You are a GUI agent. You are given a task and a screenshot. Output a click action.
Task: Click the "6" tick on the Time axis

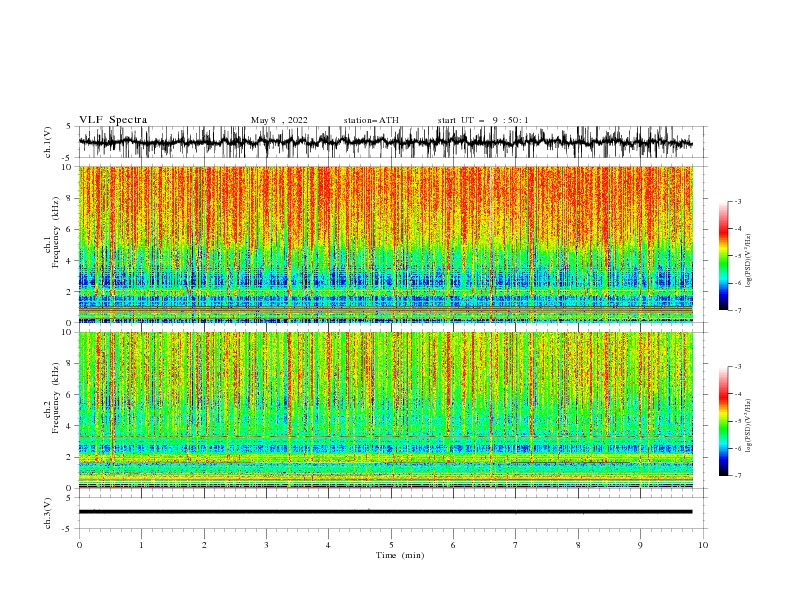coord(453,545)
